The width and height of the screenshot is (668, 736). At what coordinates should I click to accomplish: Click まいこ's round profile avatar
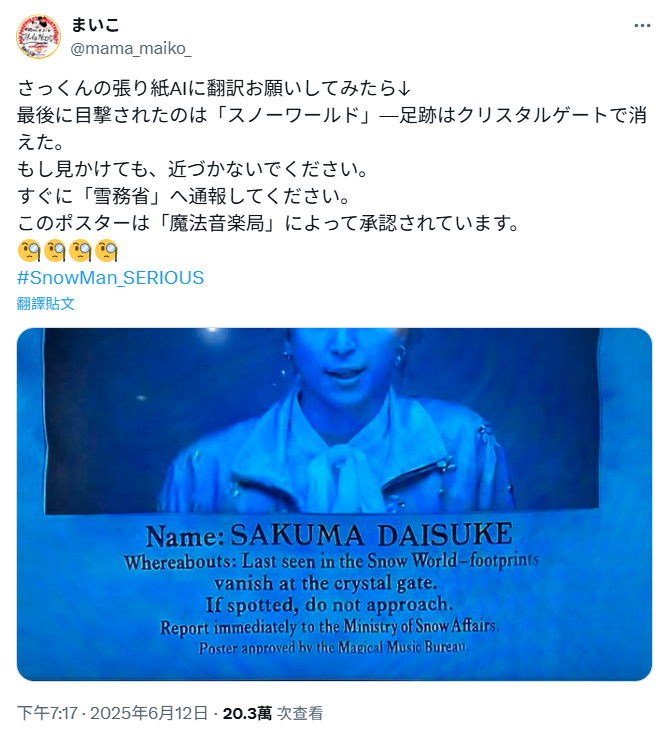38,37
